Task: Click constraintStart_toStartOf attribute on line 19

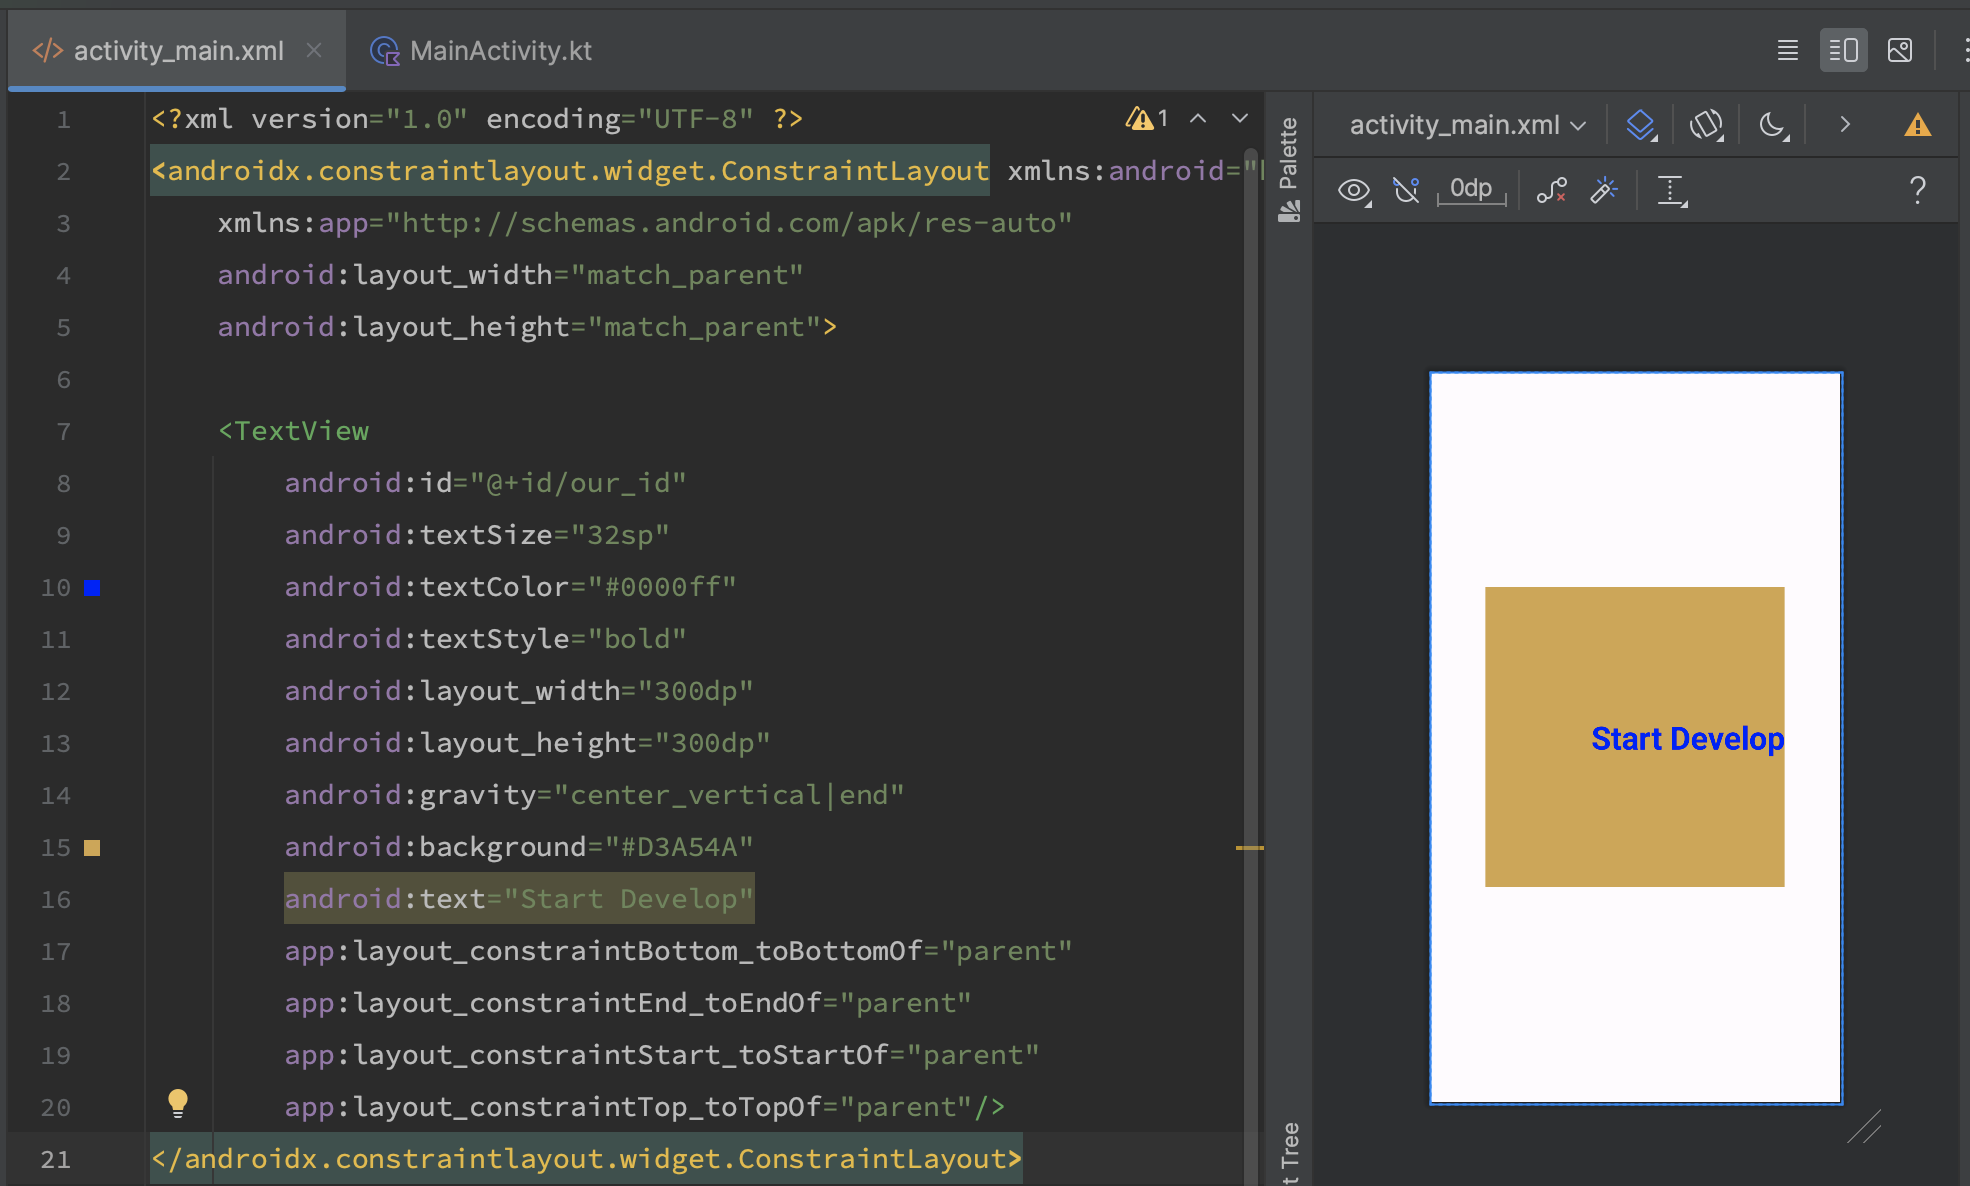Action: [x=662, y=1055]
